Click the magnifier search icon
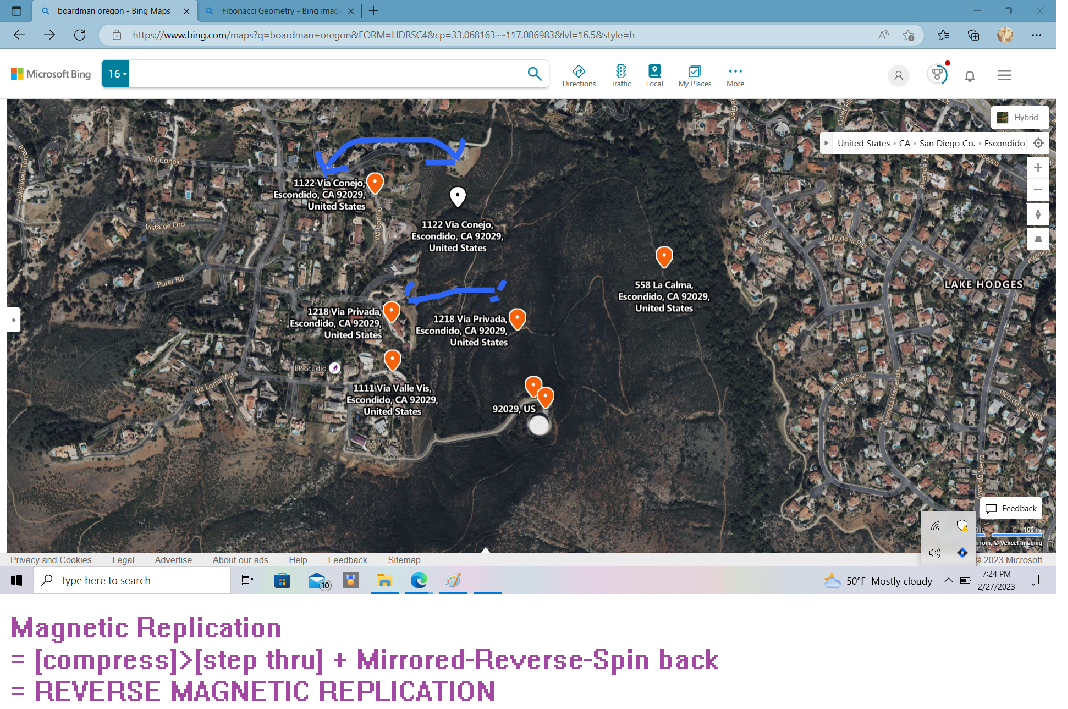 coord(535,74)
